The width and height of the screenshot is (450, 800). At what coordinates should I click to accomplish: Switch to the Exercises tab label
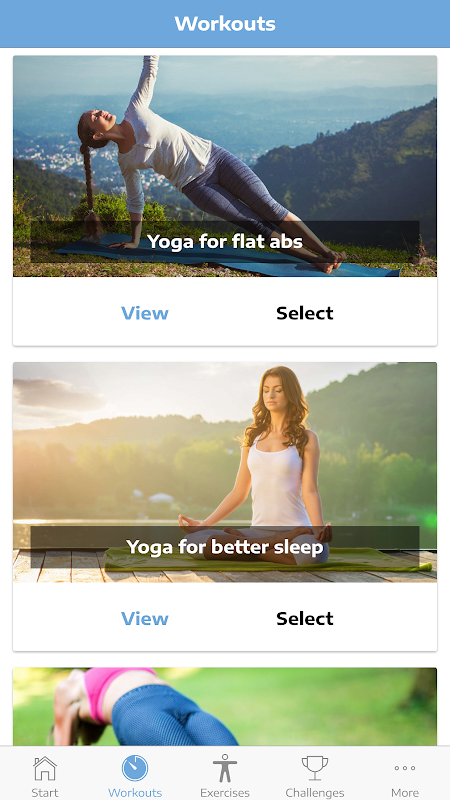click(225, 792)
